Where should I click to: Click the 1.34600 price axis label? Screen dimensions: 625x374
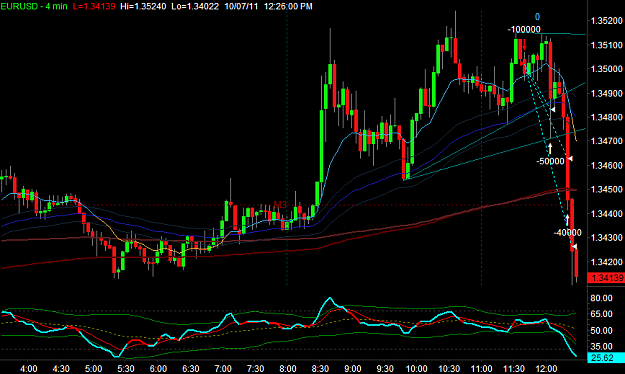[x=607, y=165]
